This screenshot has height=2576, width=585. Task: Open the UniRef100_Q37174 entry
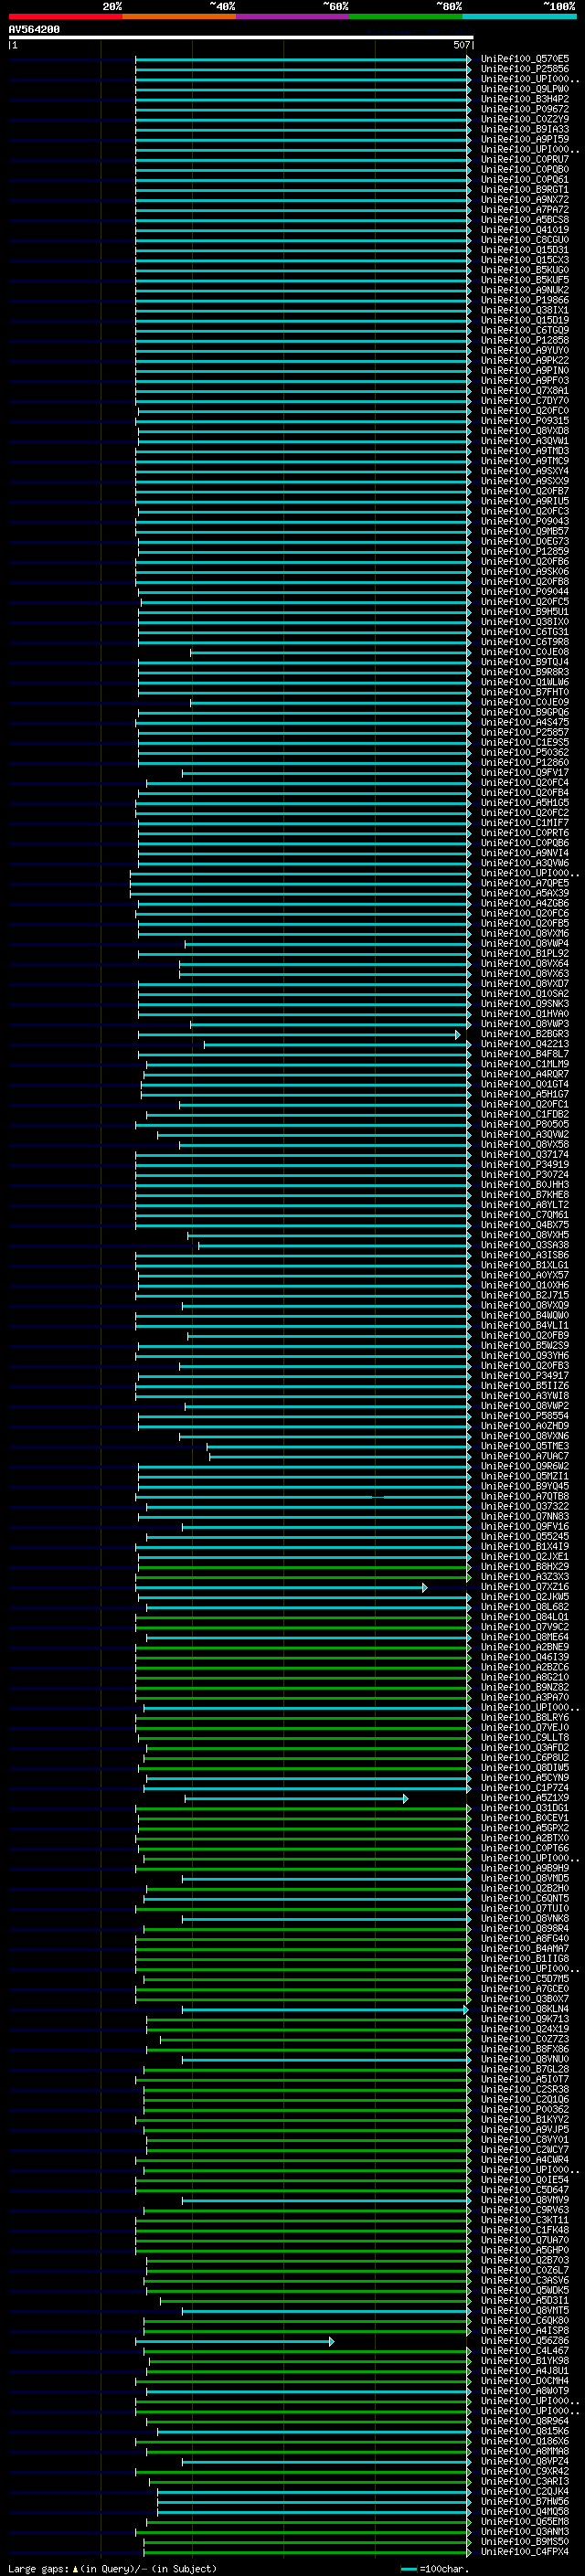(x=525, y=1155)
